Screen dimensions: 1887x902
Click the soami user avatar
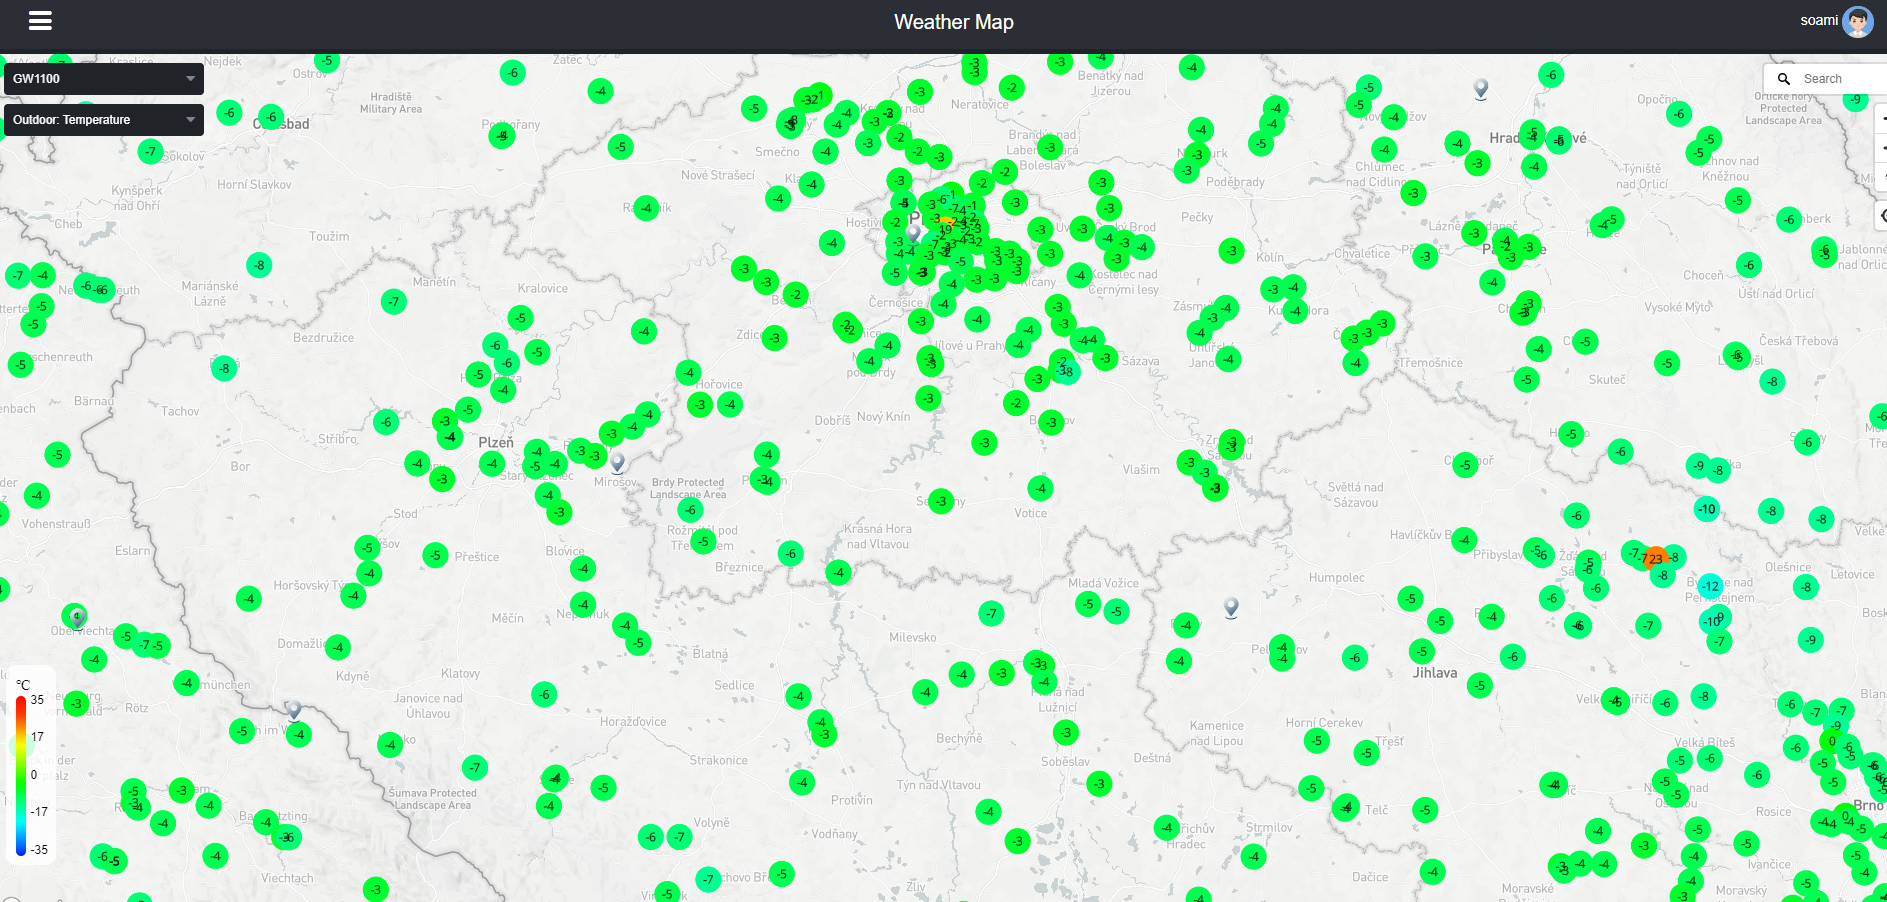pyautogui.click(x=1857, y=21)
